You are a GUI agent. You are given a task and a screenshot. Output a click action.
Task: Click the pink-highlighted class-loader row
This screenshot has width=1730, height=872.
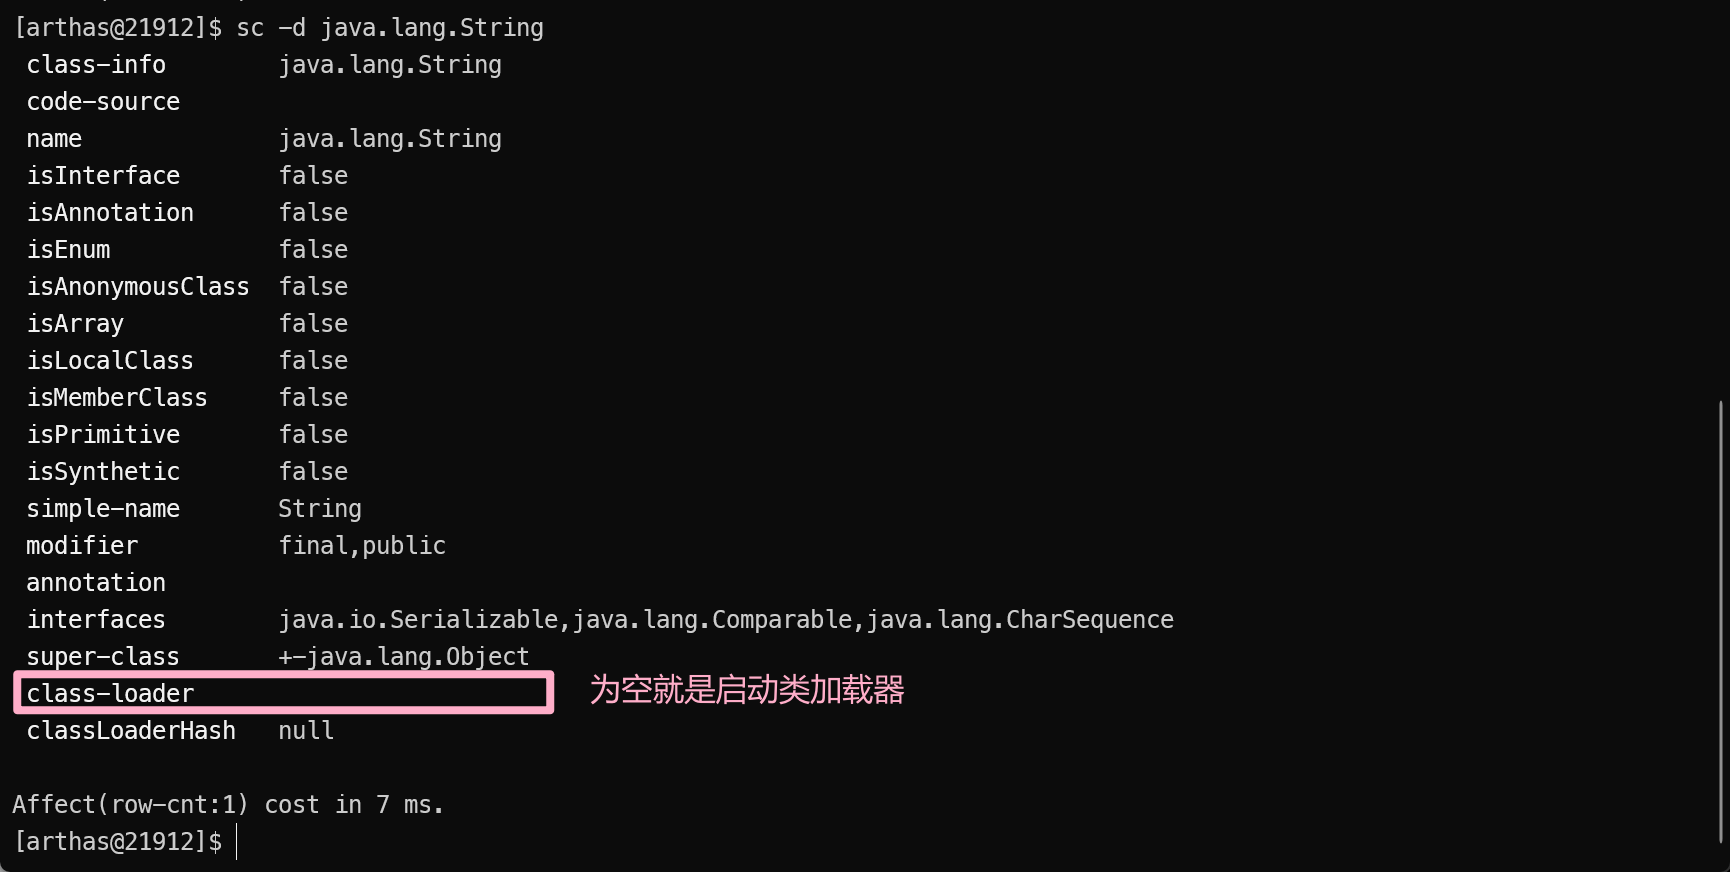point(283,693)
